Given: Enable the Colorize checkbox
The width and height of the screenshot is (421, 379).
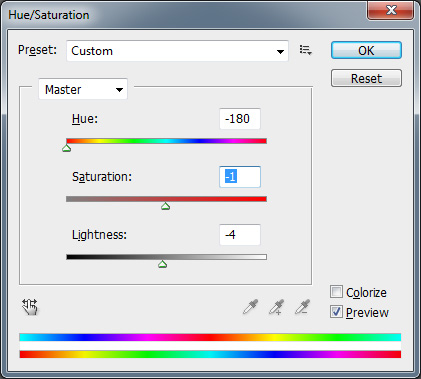Looking at the screenshot, I should pos(336,292).
